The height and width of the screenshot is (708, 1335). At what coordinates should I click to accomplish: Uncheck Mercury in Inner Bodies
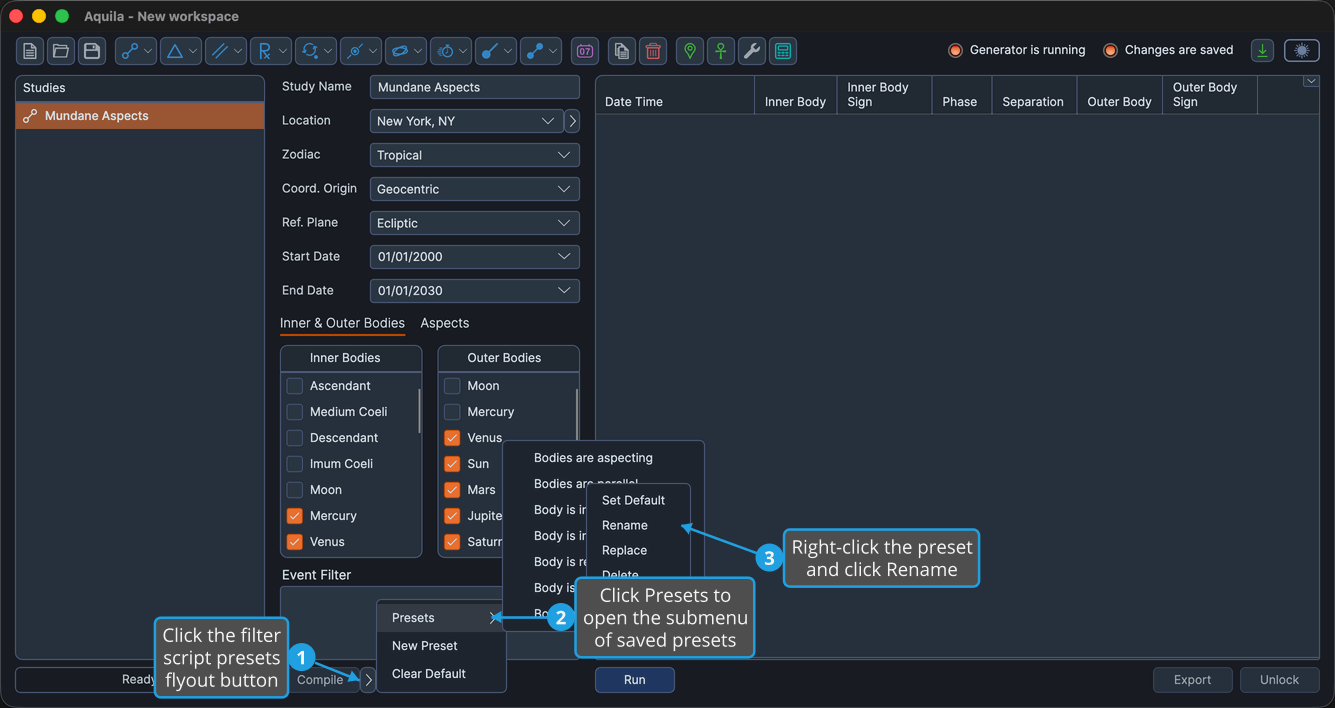coord(294,516)
